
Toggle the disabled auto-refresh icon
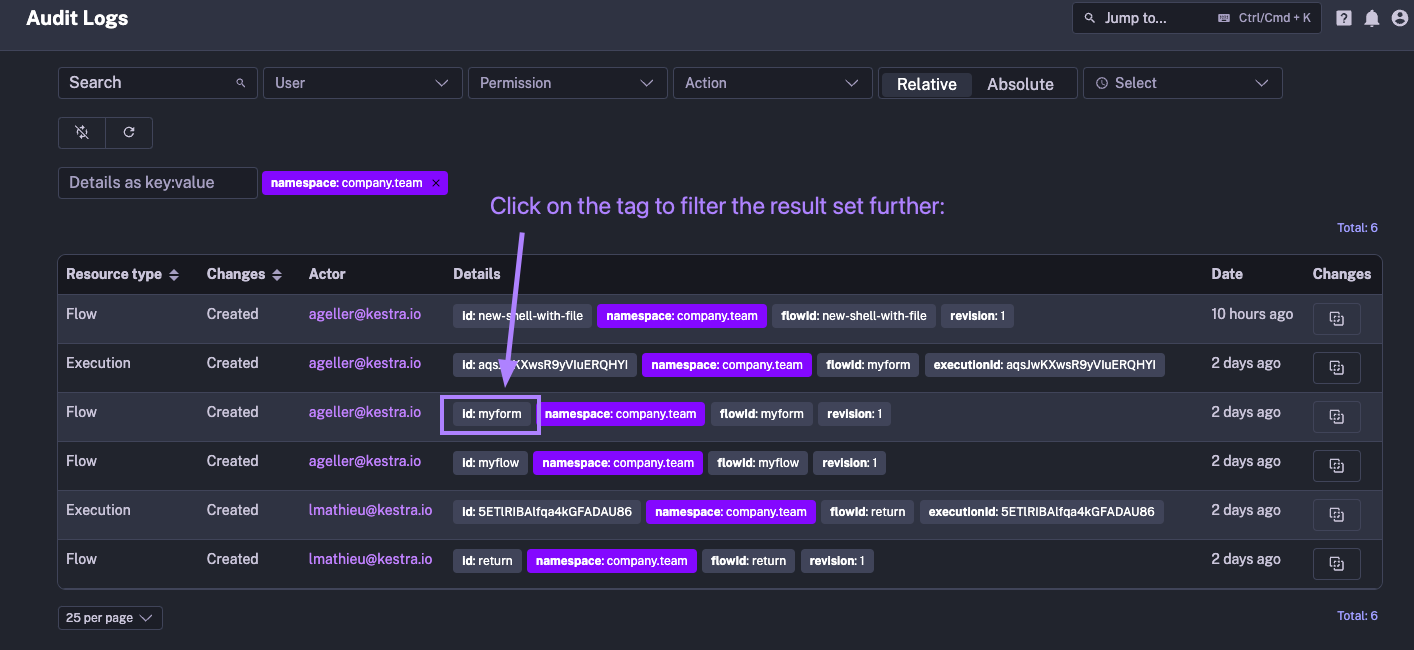pyautogui.click(x=81, y=132)
